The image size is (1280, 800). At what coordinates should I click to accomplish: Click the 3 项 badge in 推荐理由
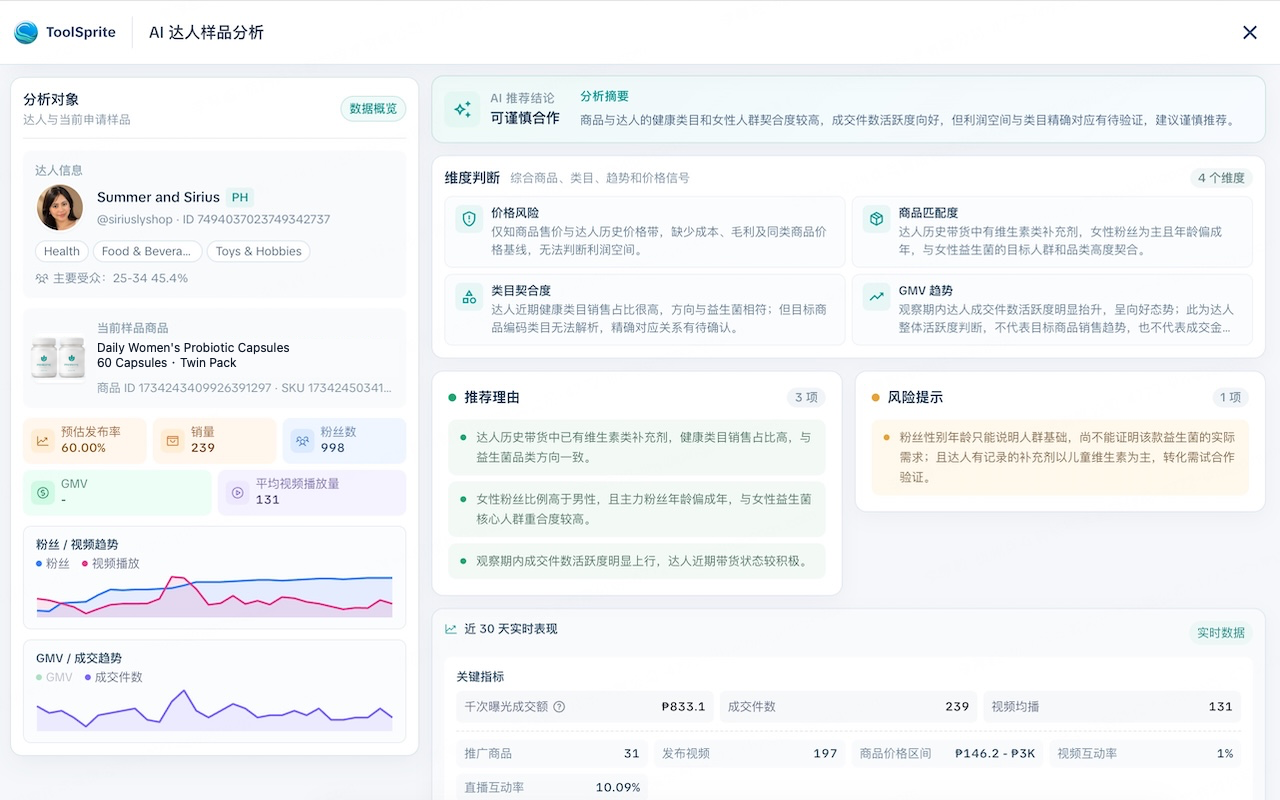tap(806, 397)
